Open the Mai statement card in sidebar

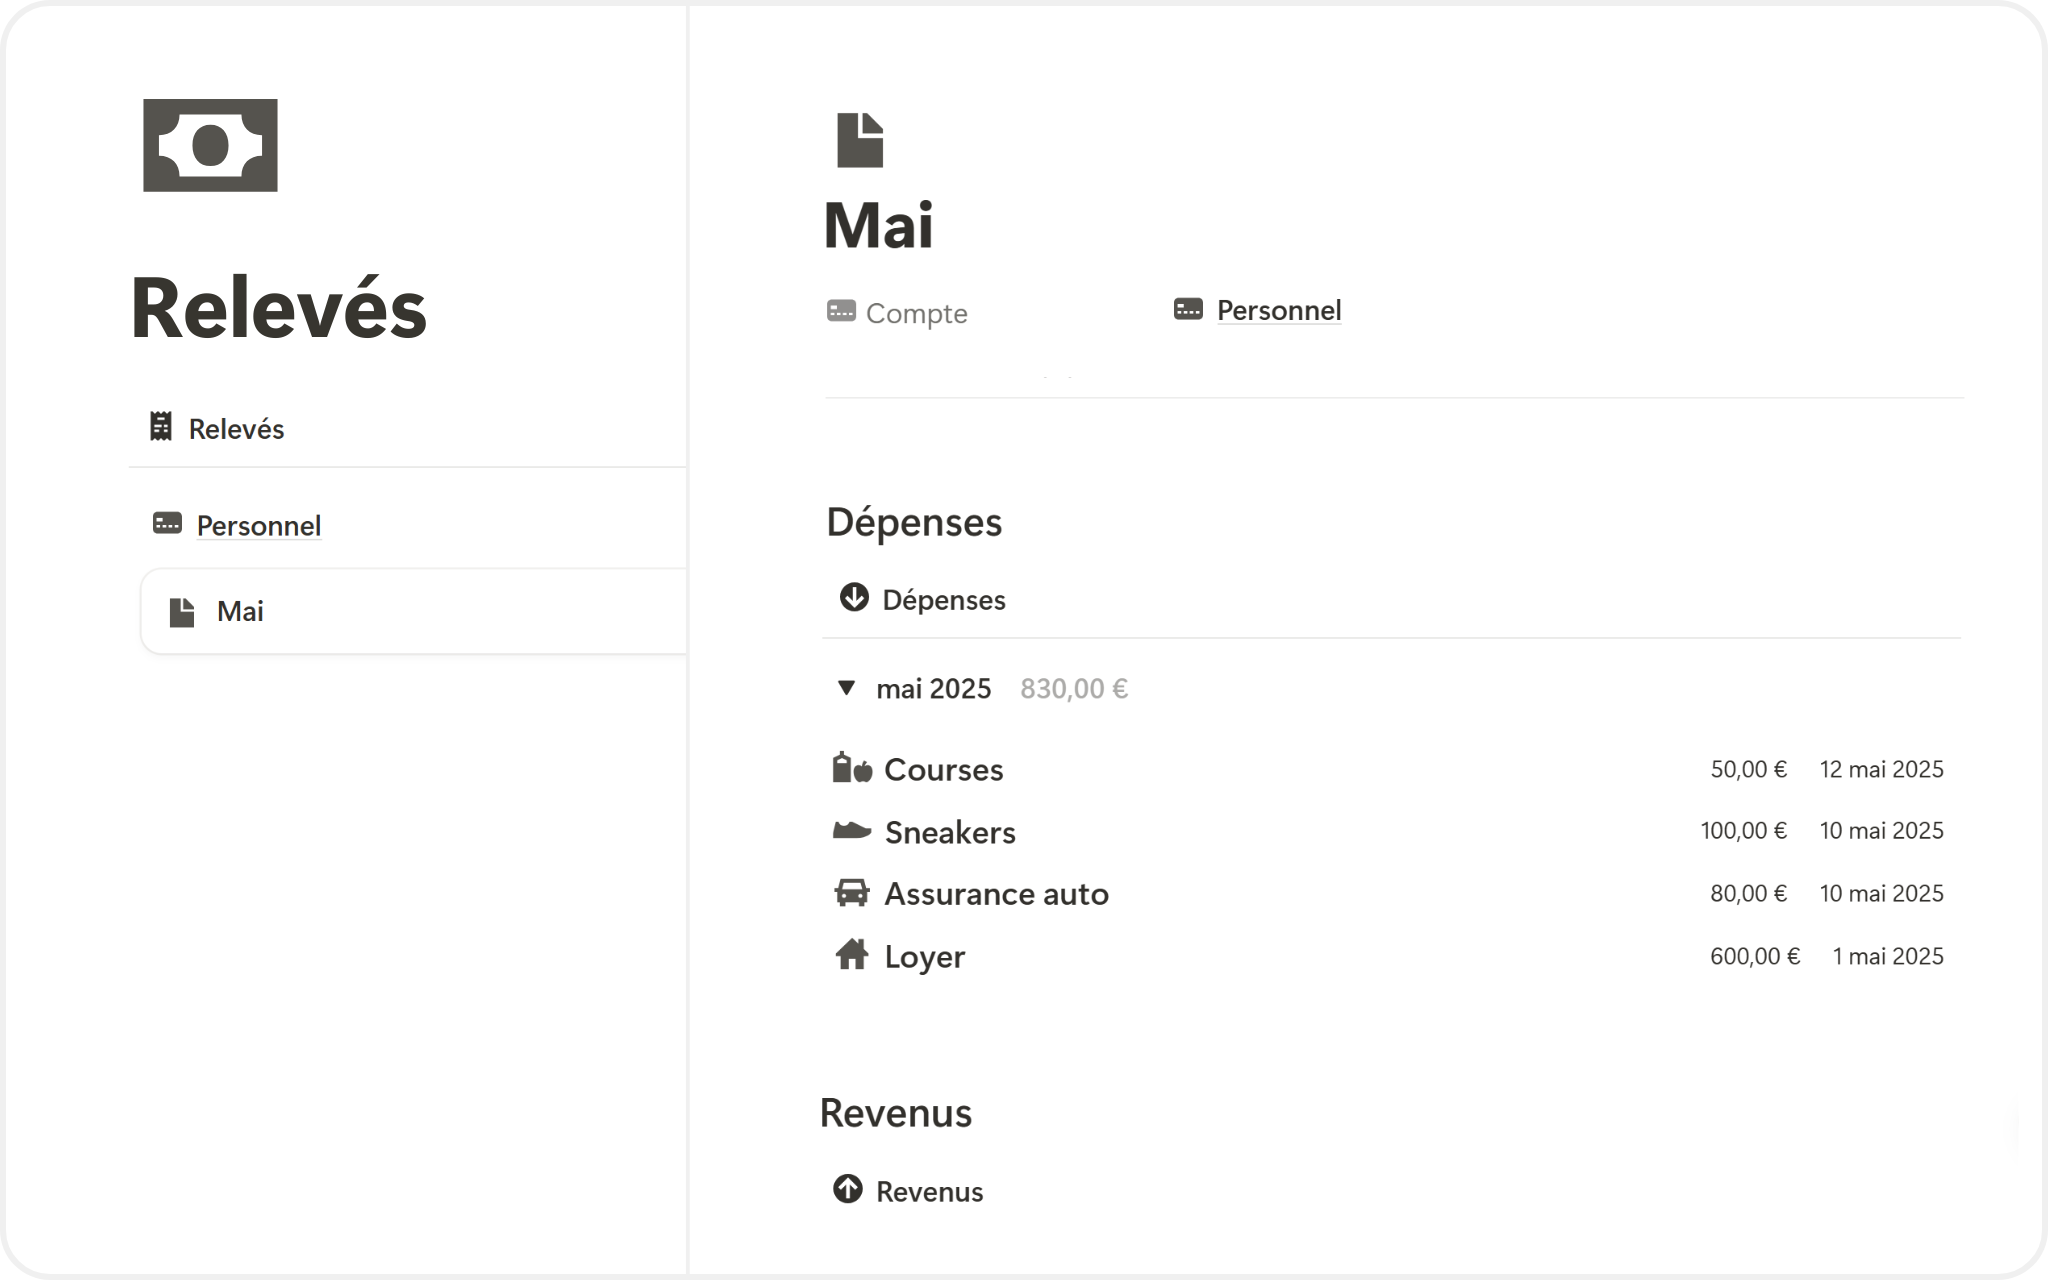(x=240, y=612)
